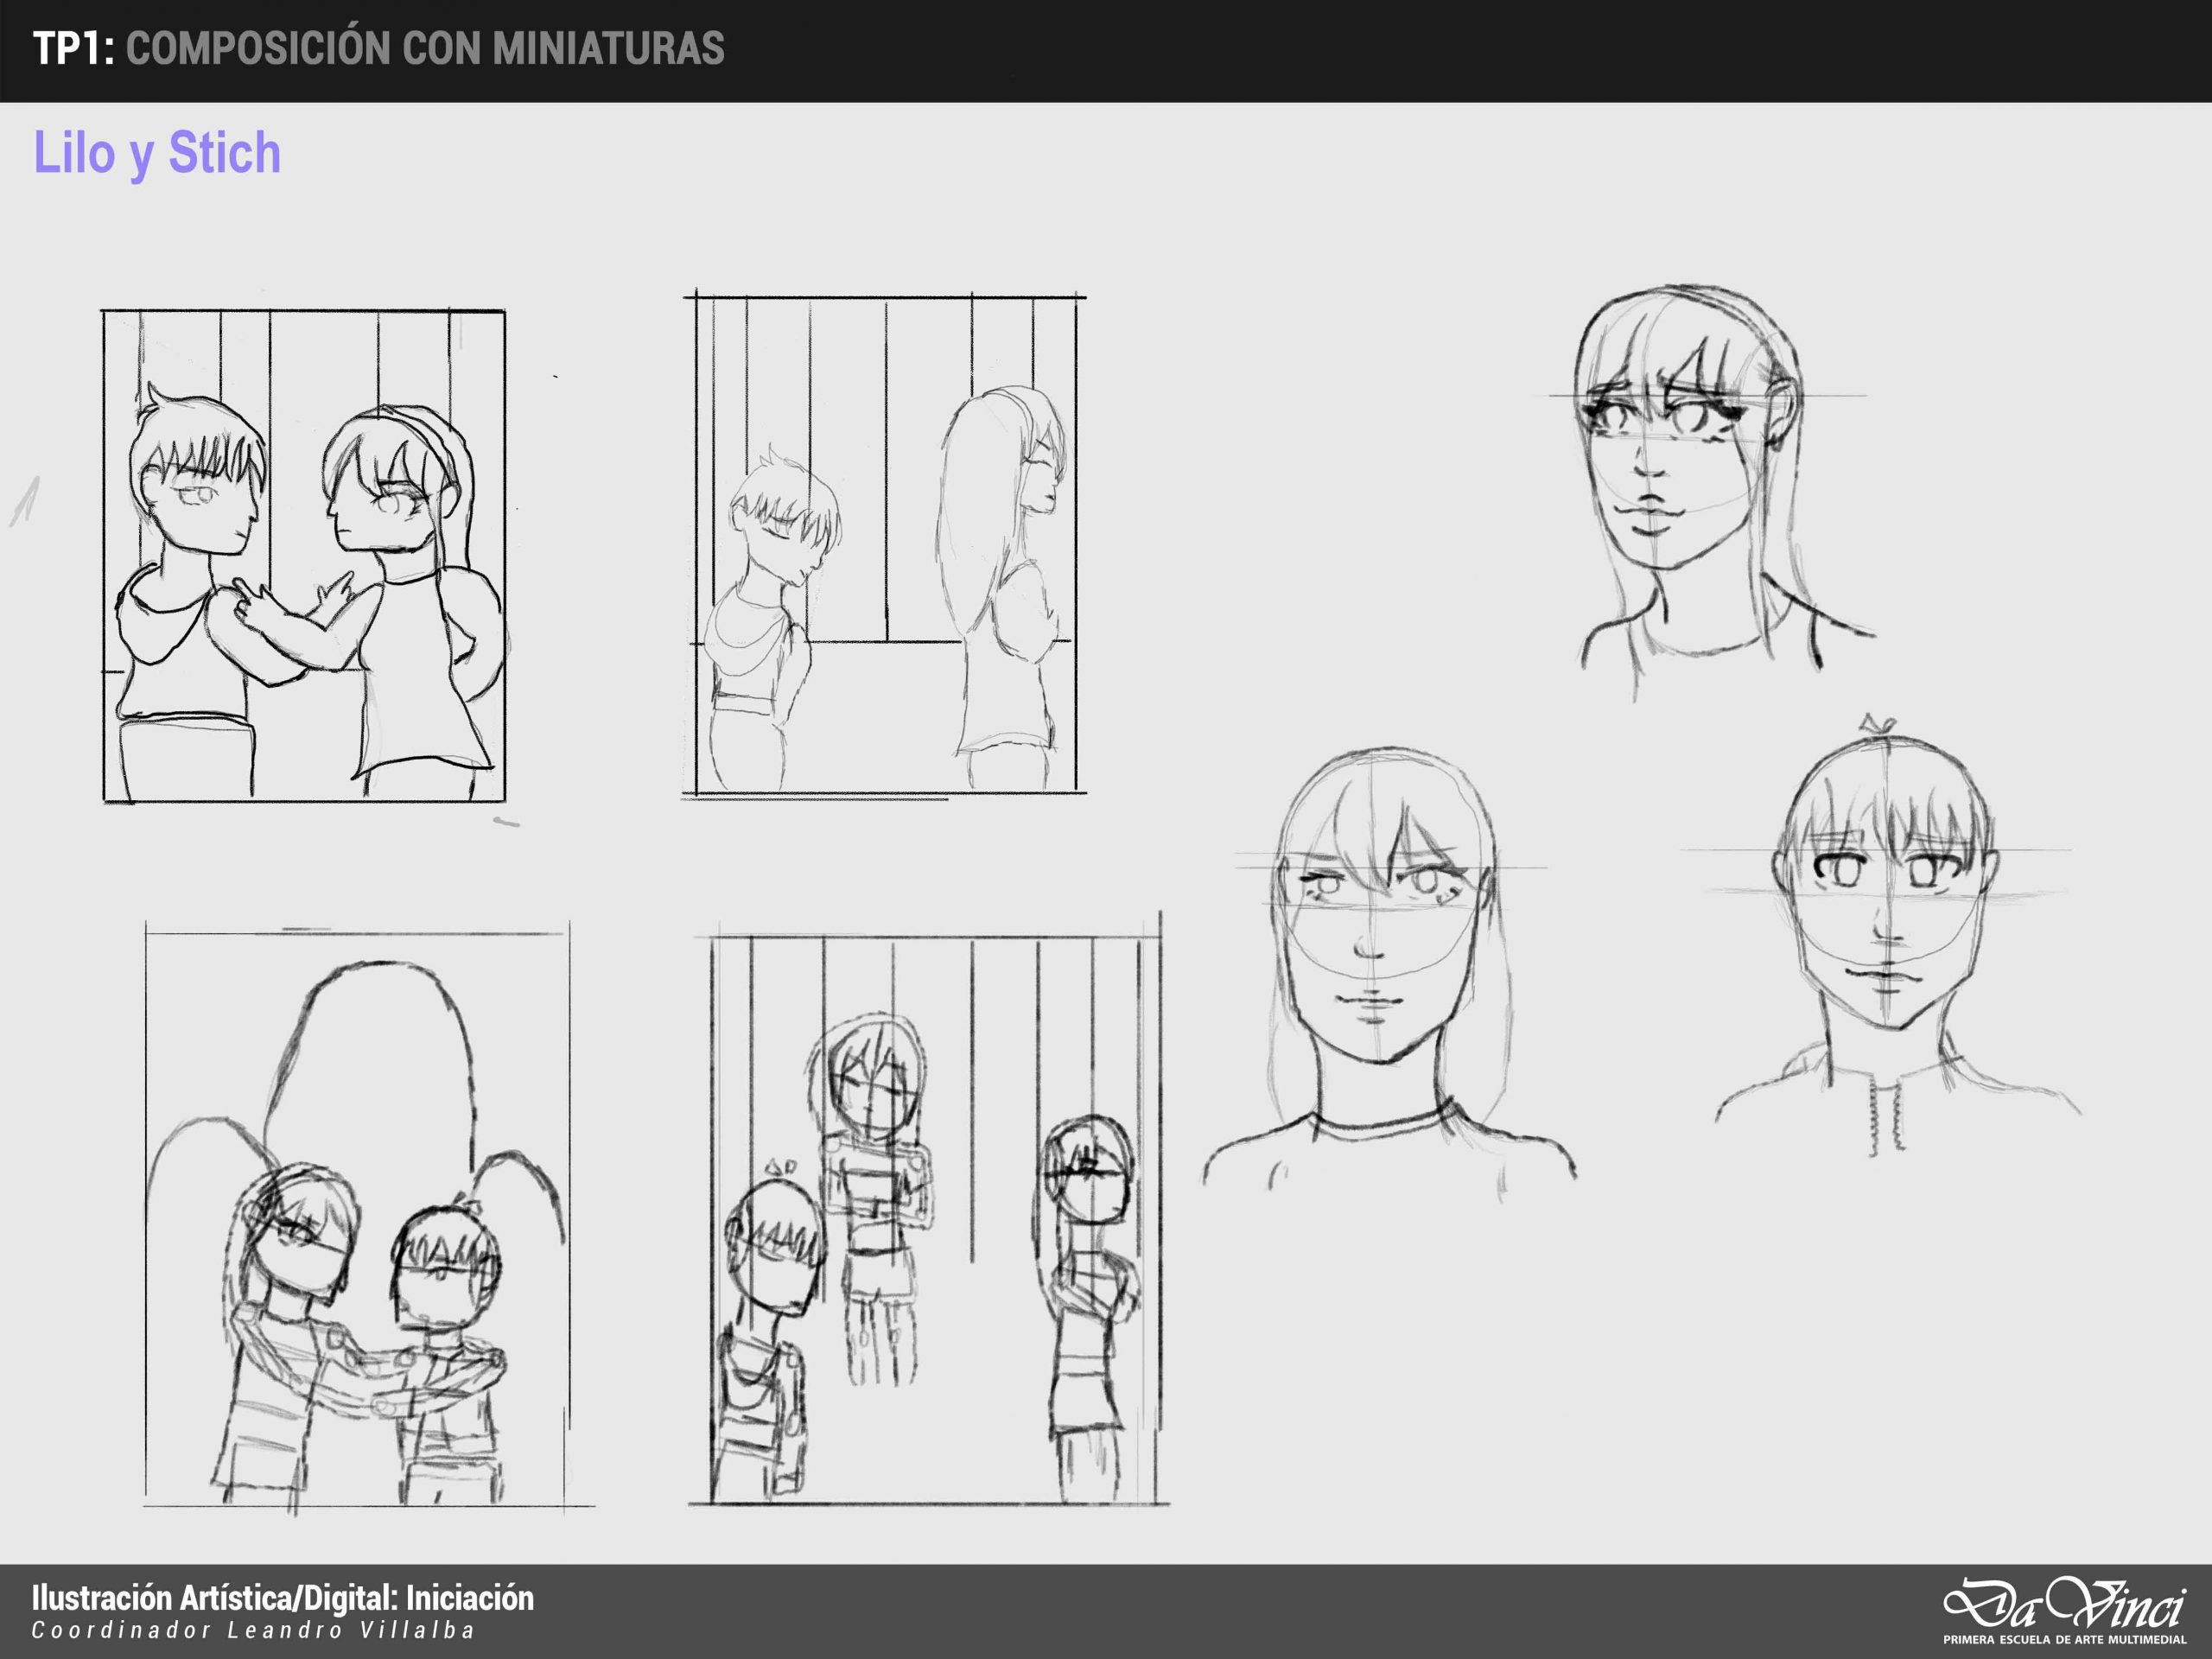Click "Coordinador Leandro Villalba" footer text
This screenshot has height=1659, width=2212.
tap(253, 1630)
